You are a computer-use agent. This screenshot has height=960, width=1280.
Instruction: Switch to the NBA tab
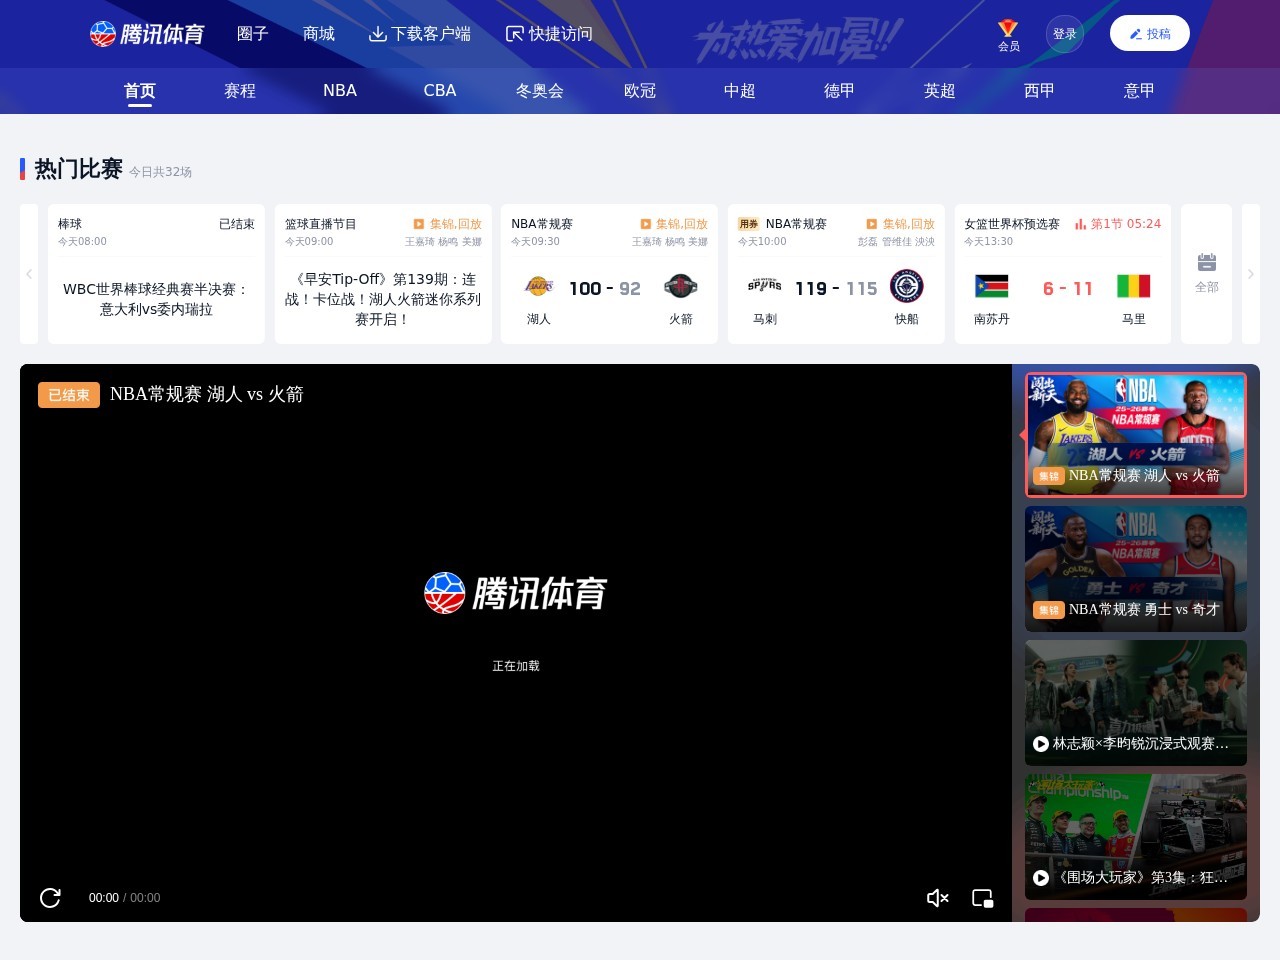tap(340, 90)
